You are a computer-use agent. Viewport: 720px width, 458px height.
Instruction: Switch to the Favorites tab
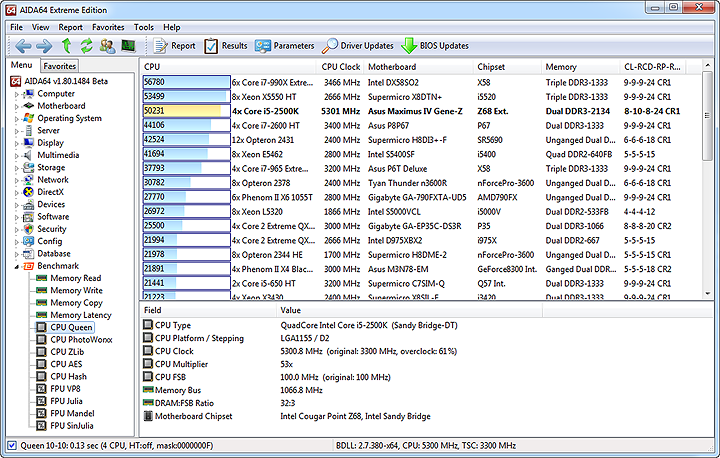pyautogui.click(x=59, y=66)
